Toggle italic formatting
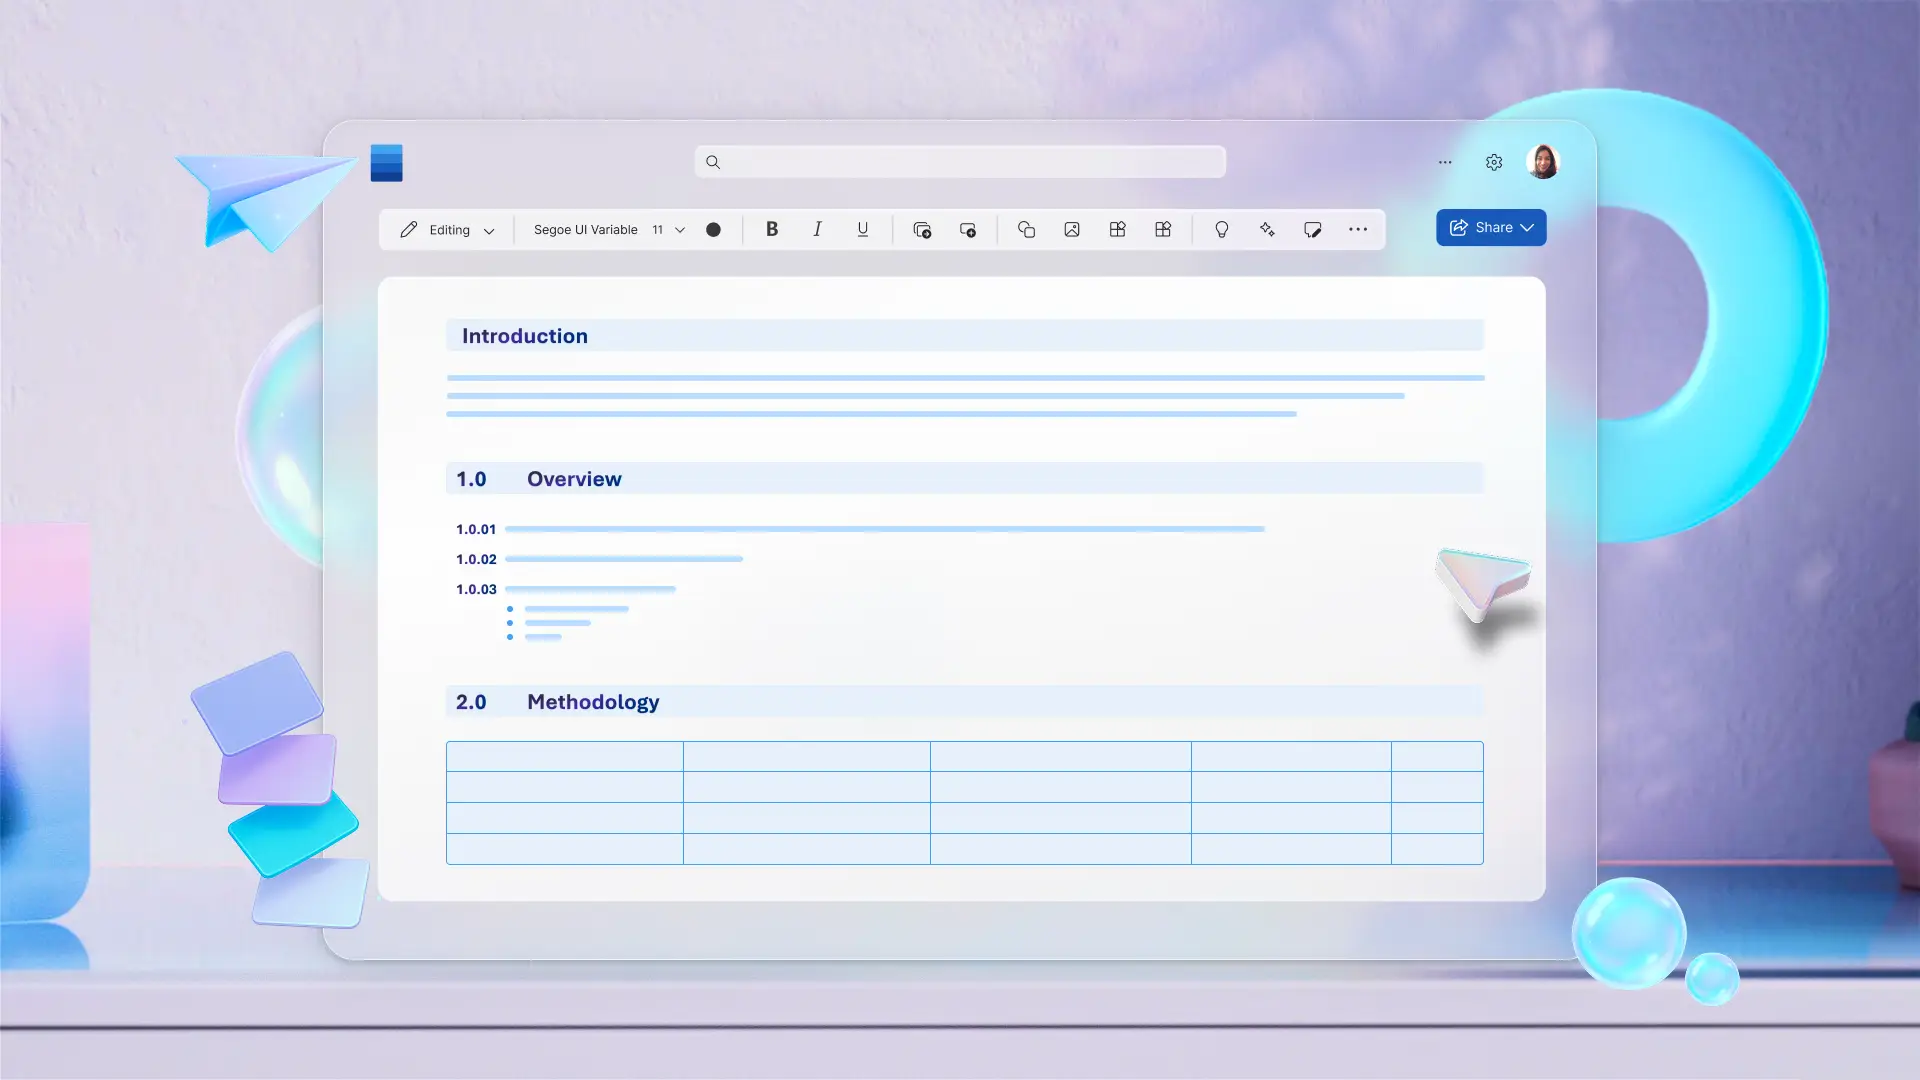 (x=817, y=229)
